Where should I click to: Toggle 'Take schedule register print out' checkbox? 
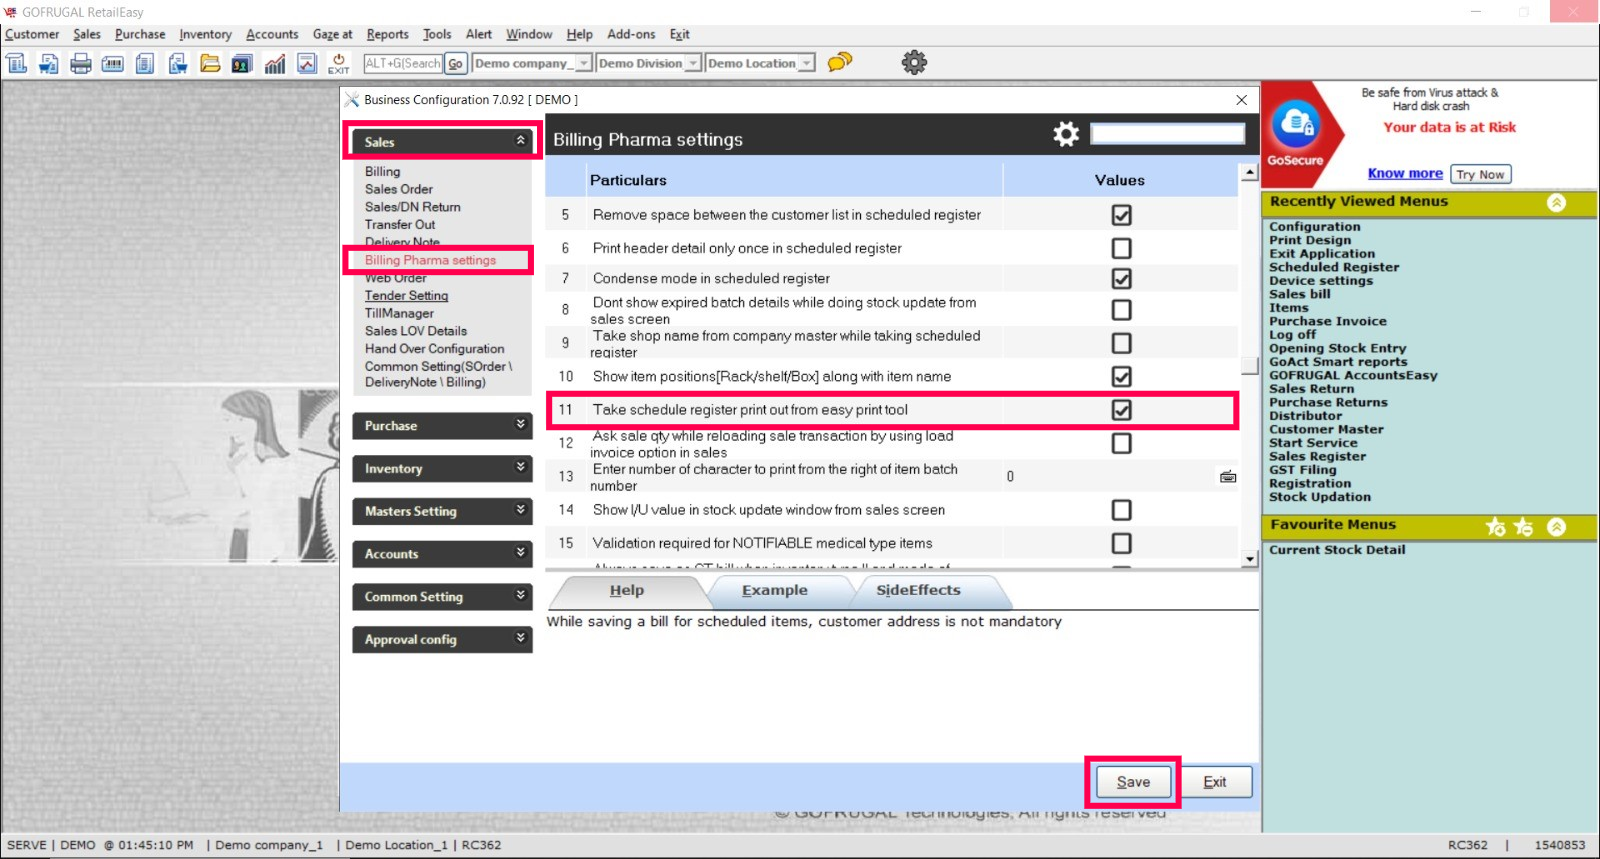[1122, 410]
